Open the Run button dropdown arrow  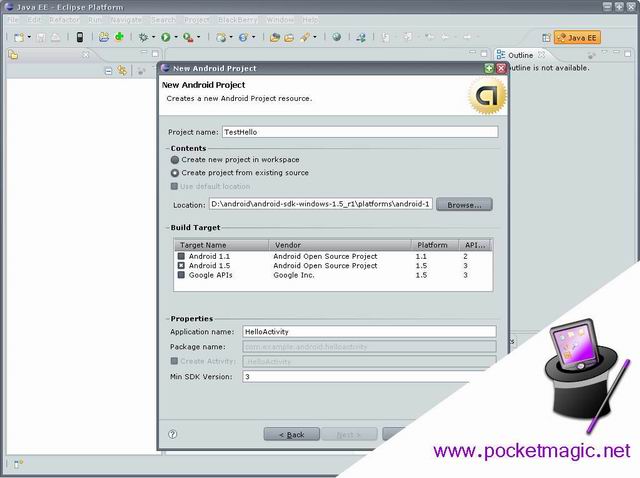point(176,37)
